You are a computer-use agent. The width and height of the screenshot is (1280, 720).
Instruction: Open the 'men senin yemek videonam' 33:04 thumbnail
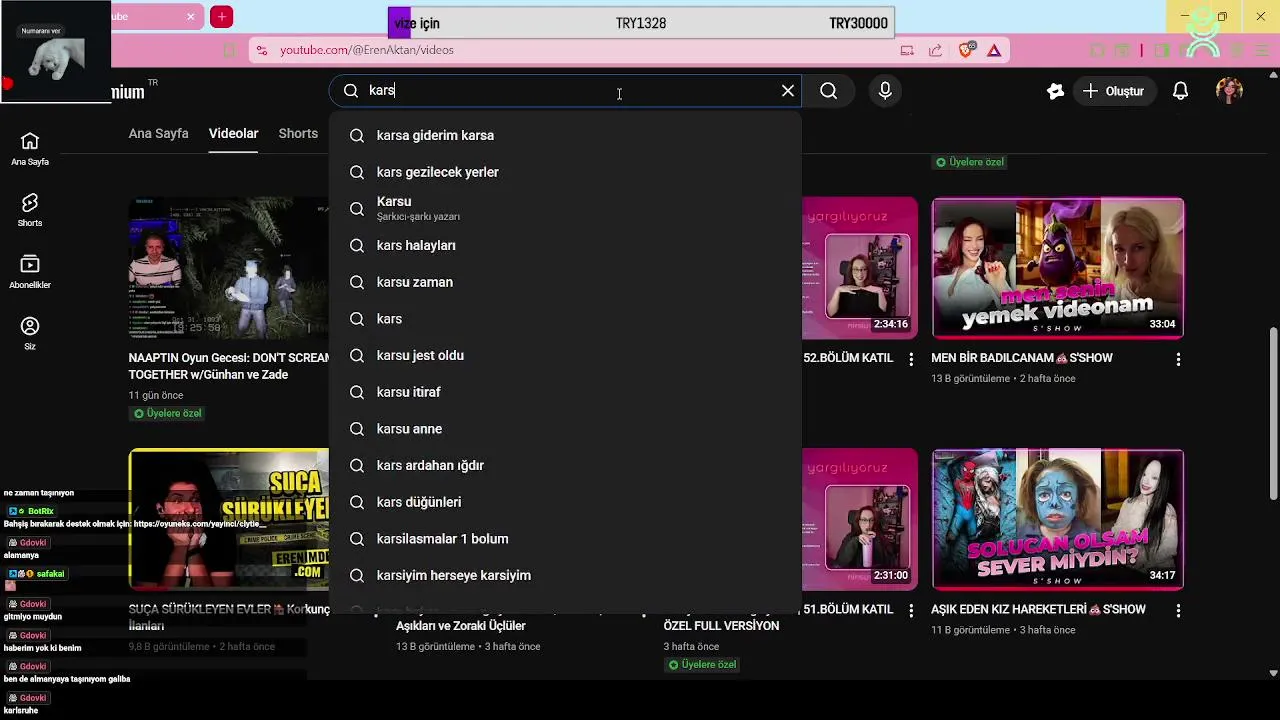(1058, 268)
